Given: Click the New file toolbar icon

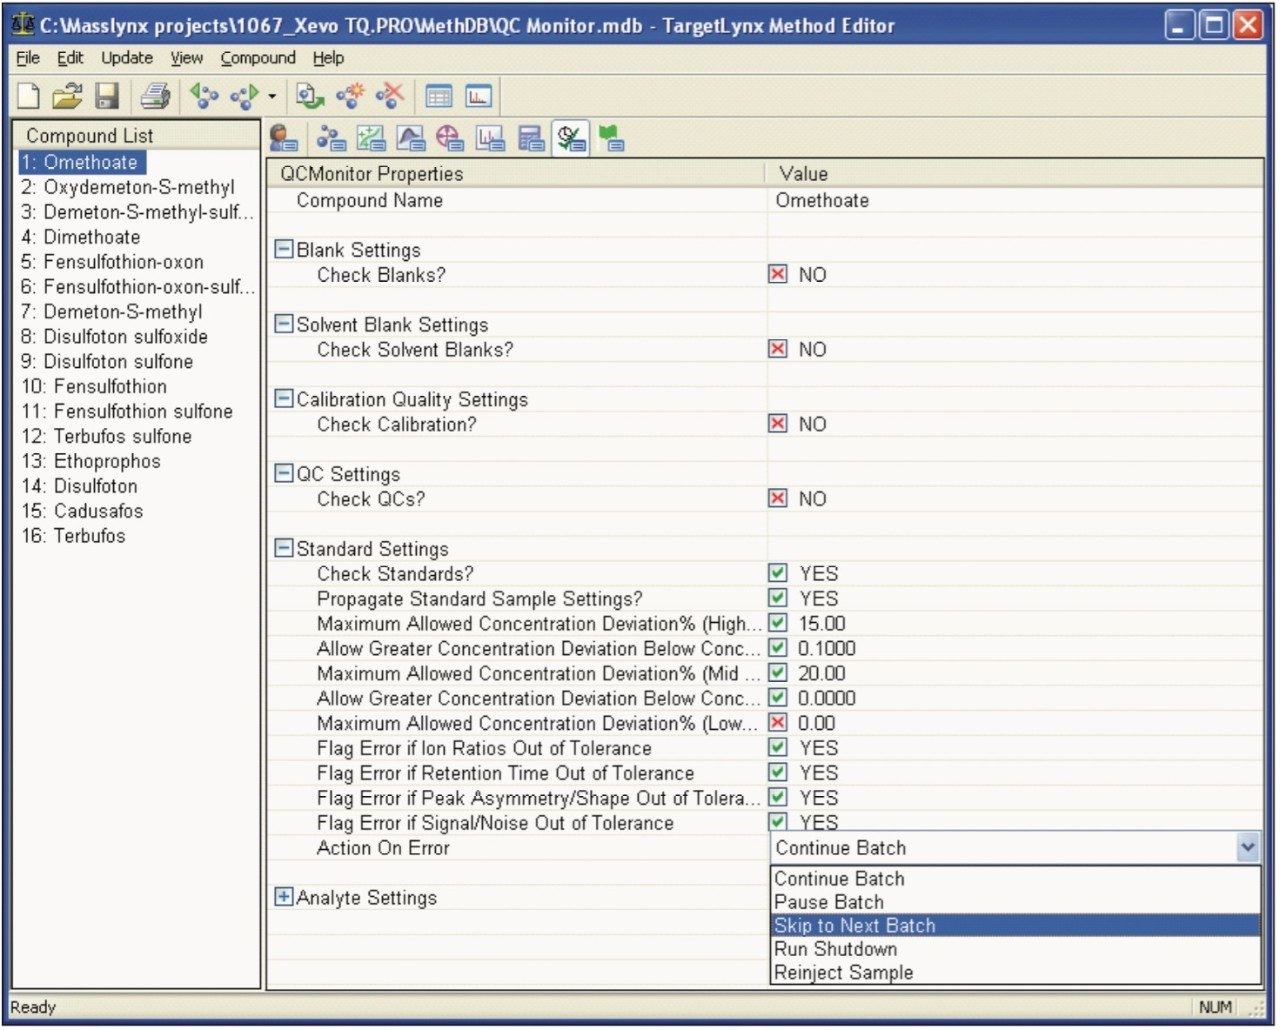Looking at the screenshot, I should [x=29, y=96].
